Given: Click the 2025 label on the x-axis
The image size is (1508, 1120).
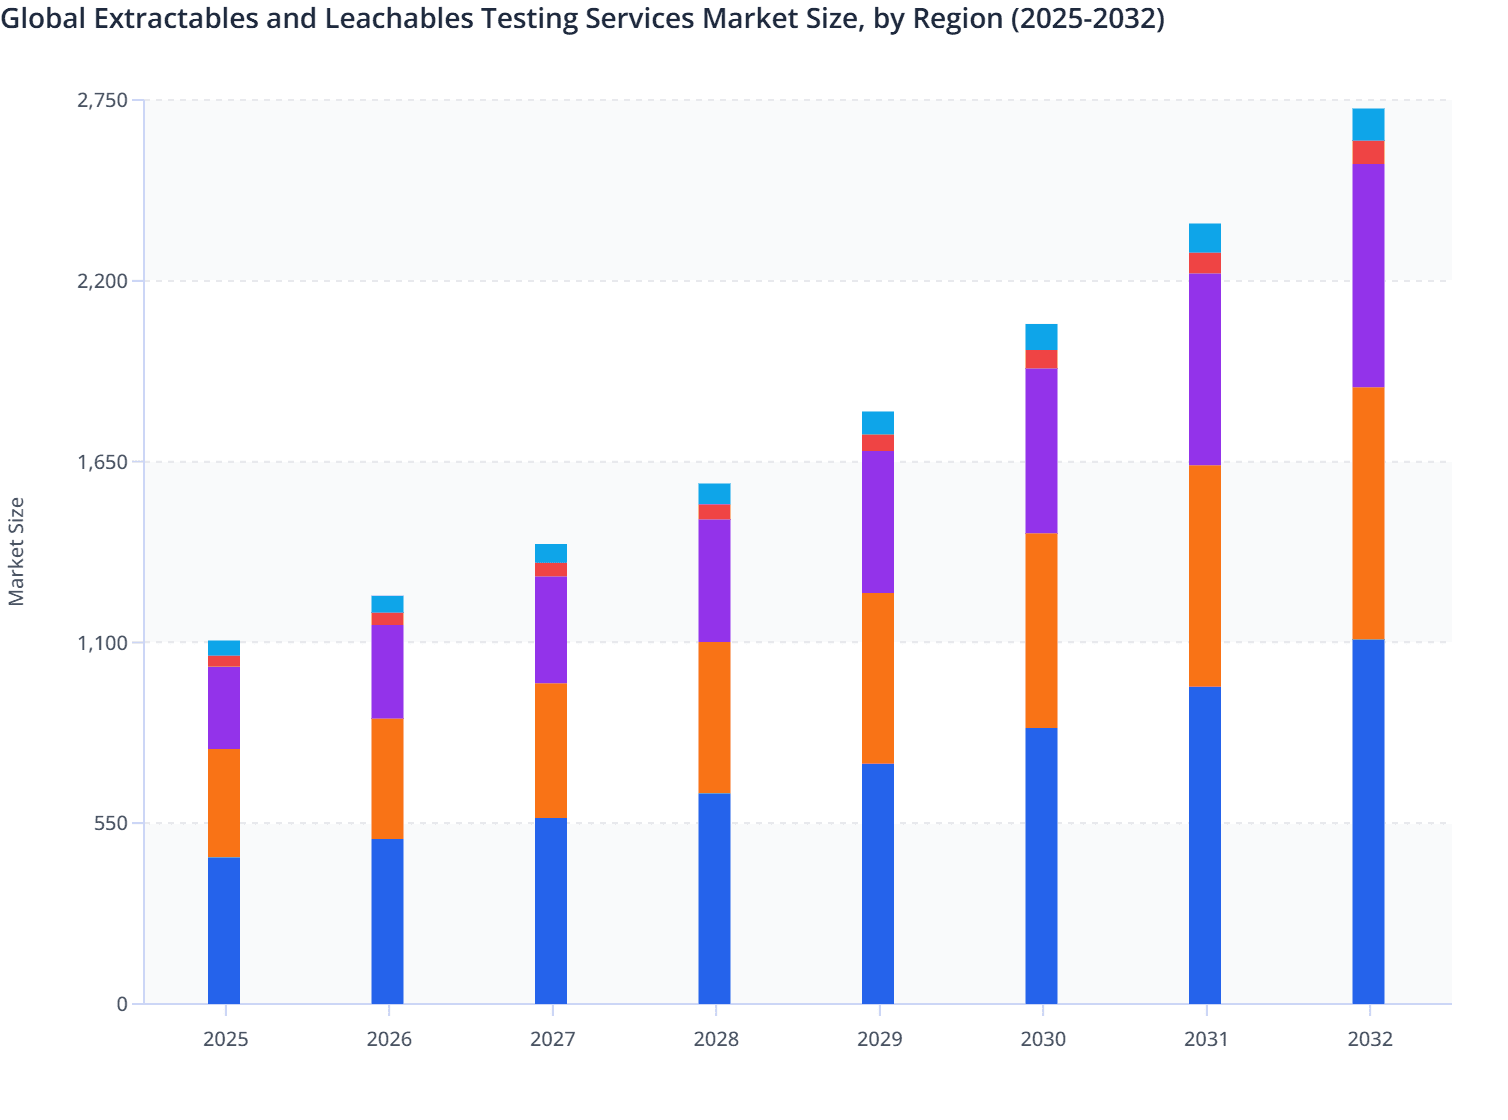Looking at the screenshot, I should [x=225, y=1040].
